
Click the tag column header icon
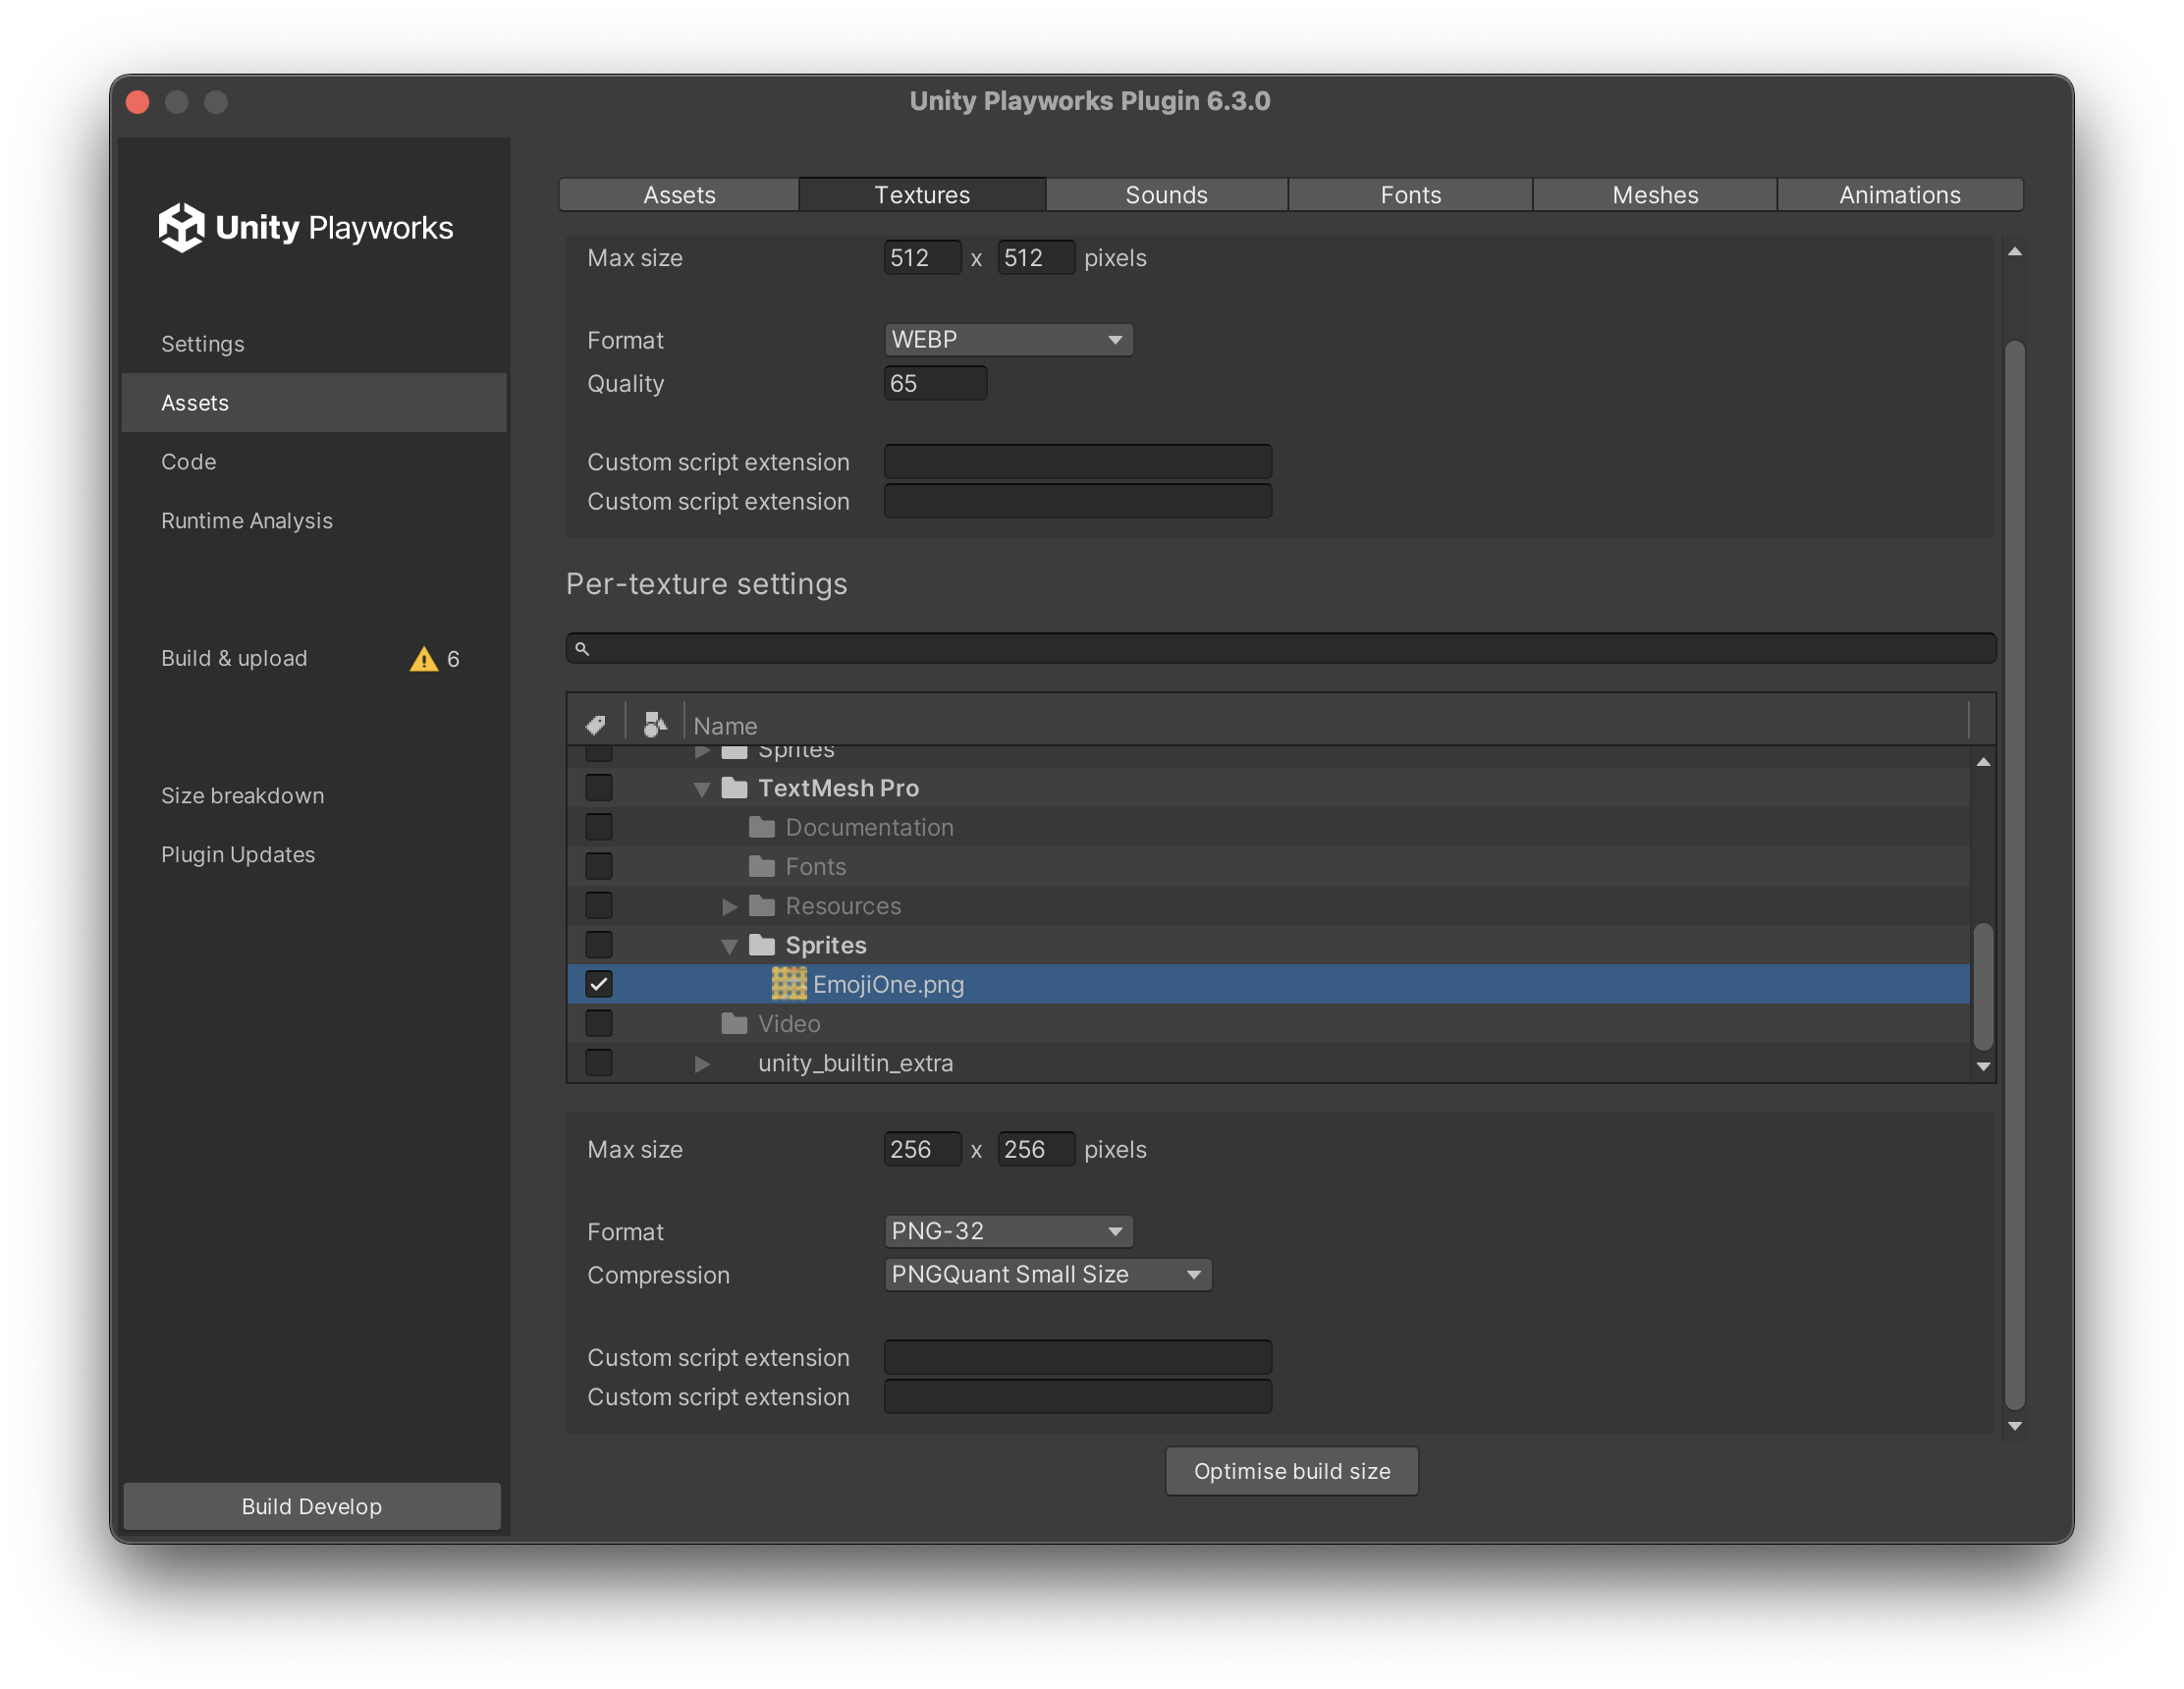(x=596, y=724)
